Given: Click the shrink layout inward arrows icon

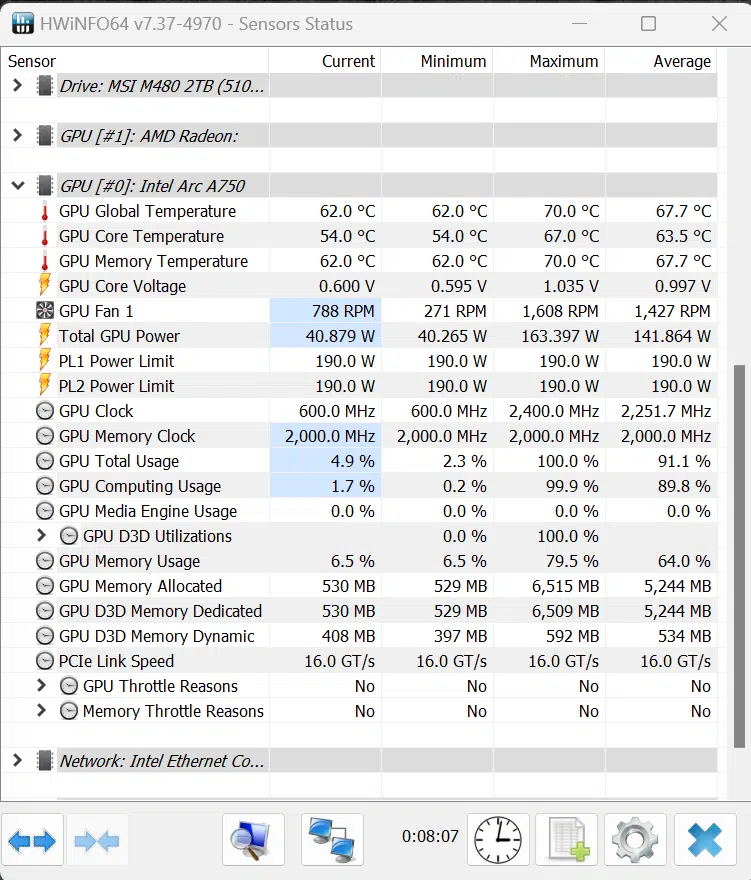Looking at the screenshot, I should [x=97, y=840].
